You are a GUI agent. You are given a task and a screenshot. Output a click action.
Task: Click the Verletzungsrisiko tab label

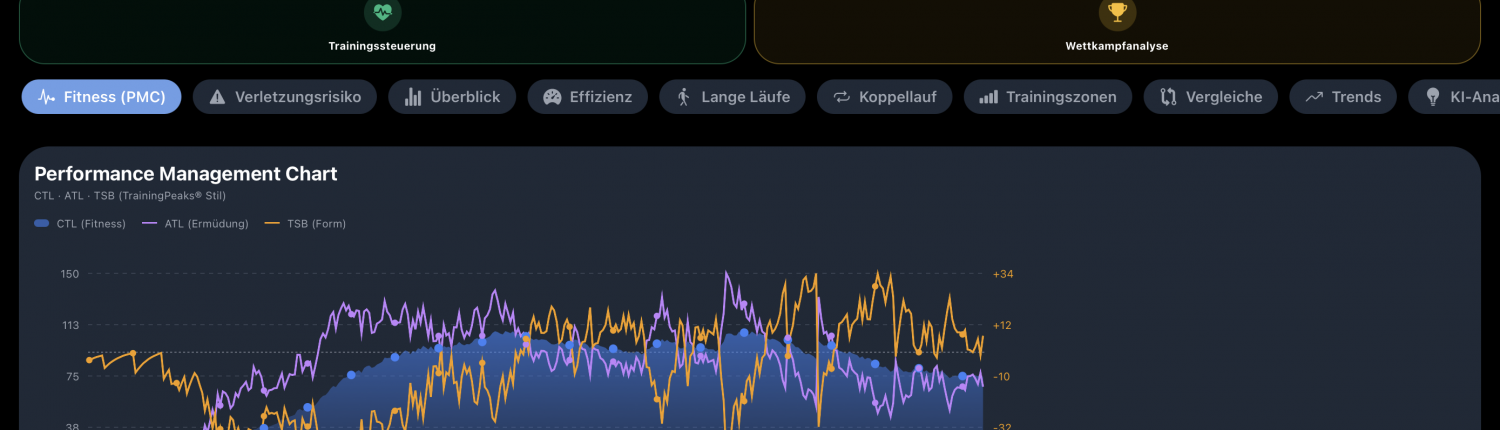[x=298, y=97]
